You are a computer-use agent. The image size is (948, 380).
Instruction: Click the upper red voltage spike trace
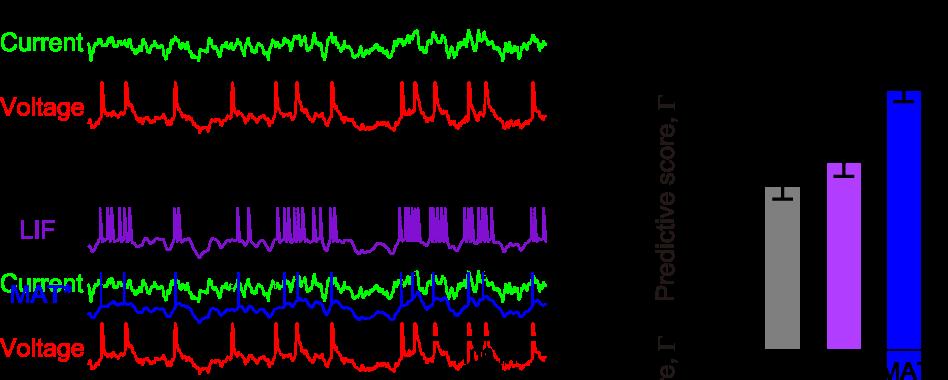point(317,106)
